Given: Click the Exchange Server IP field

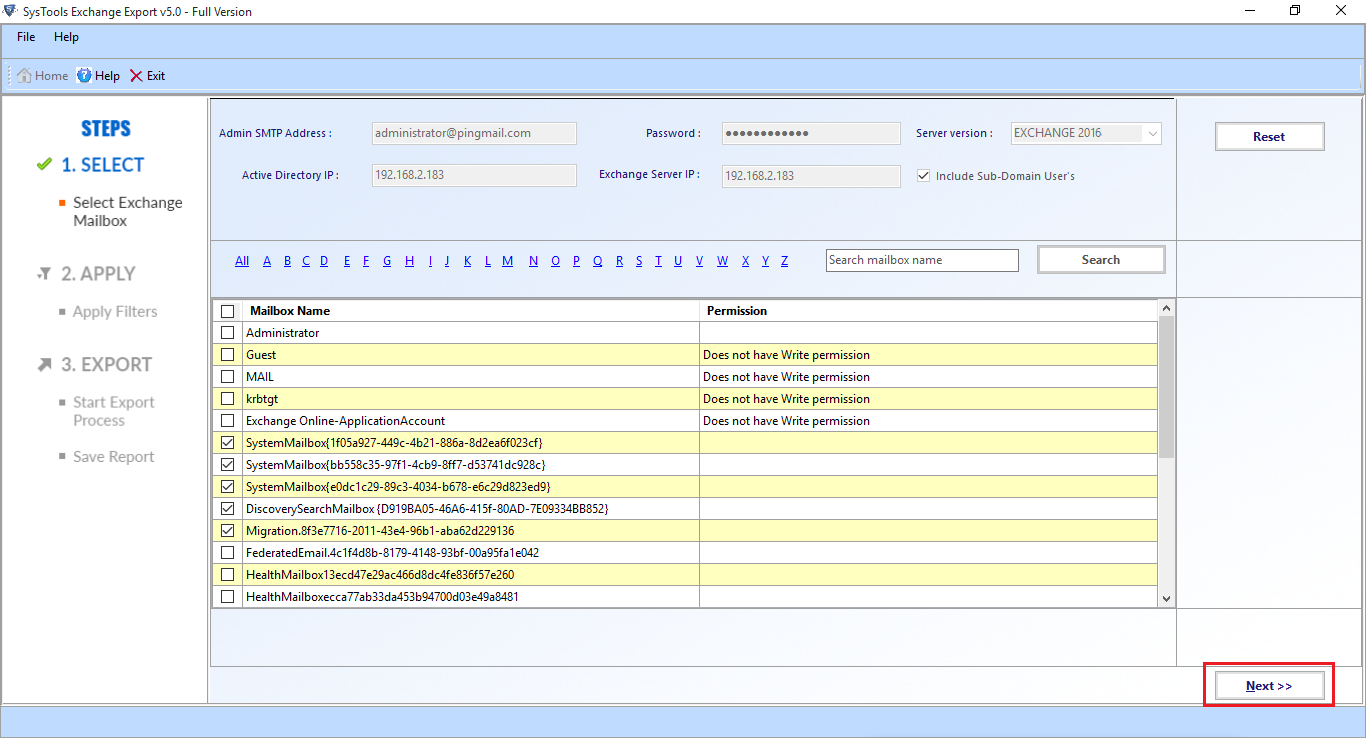Looking at the screenshot, I should click(x=811, y=175).
